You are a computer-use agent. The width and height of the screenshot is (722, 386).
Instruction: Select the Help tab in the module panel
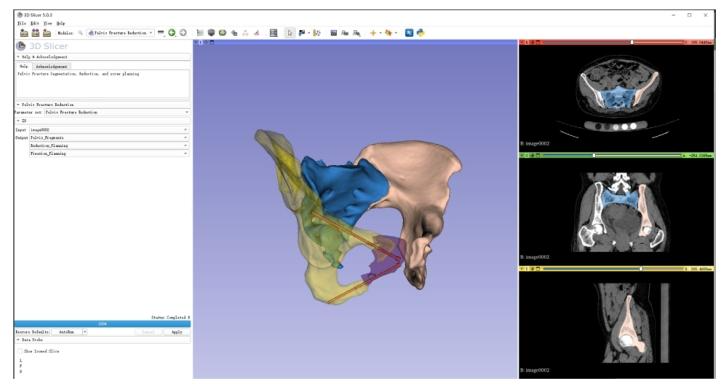pyautogui.click(x=23, y=66)
